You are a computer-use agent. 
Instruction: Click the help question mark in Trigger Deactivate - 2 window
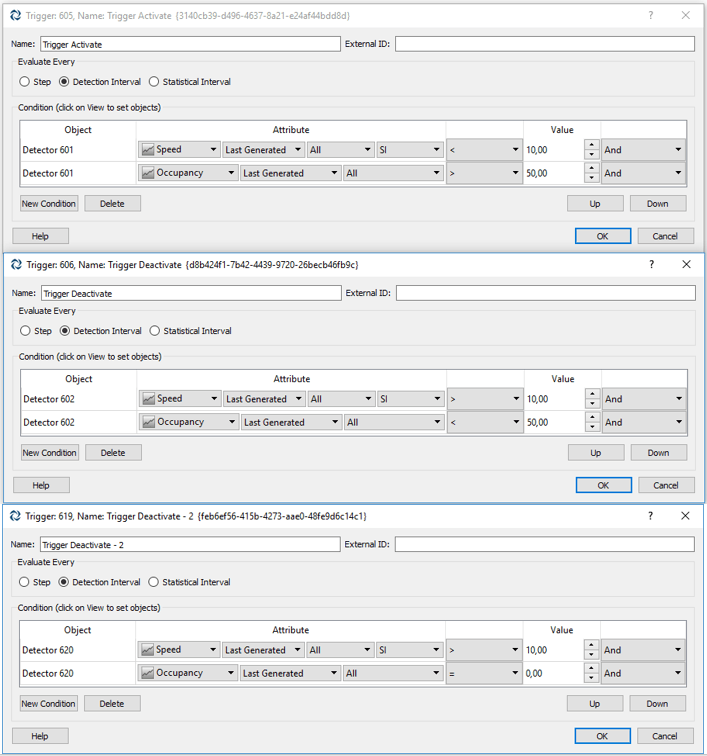coord(651,516)
